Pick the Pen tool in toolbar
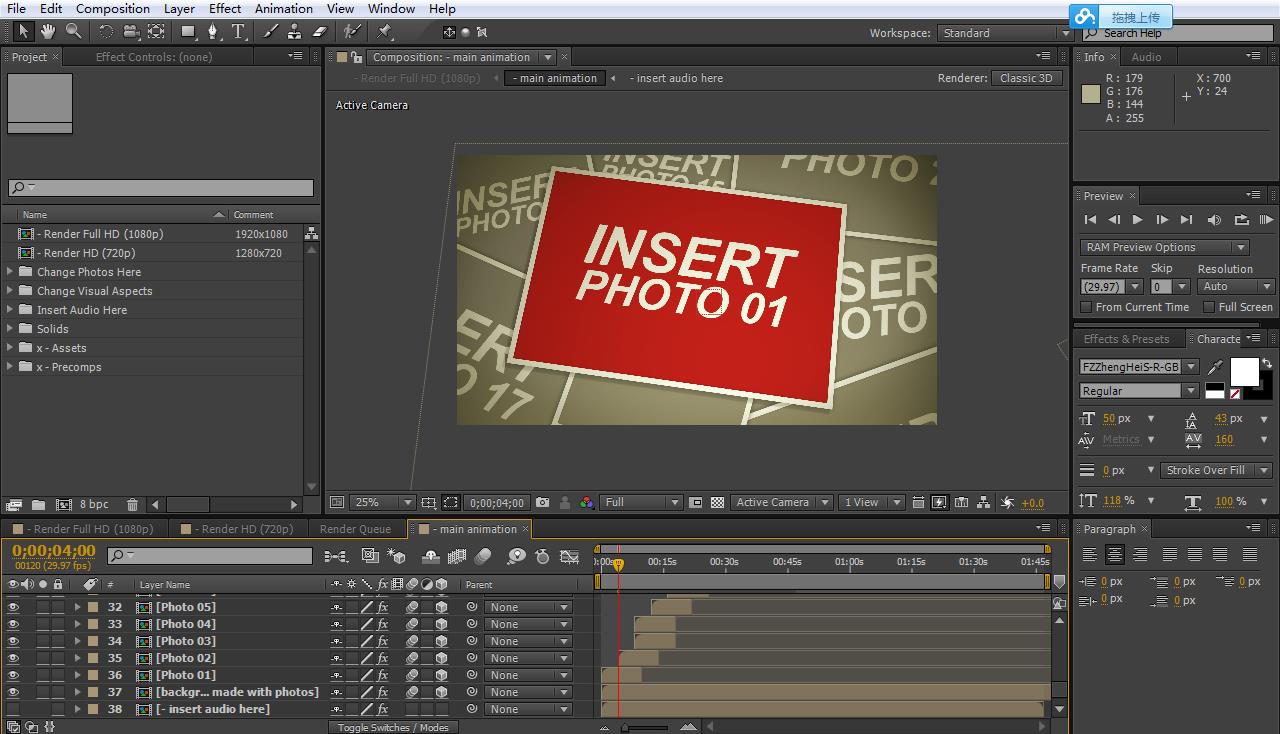Viewport: 1280px width, 734px height. point(212,32)
